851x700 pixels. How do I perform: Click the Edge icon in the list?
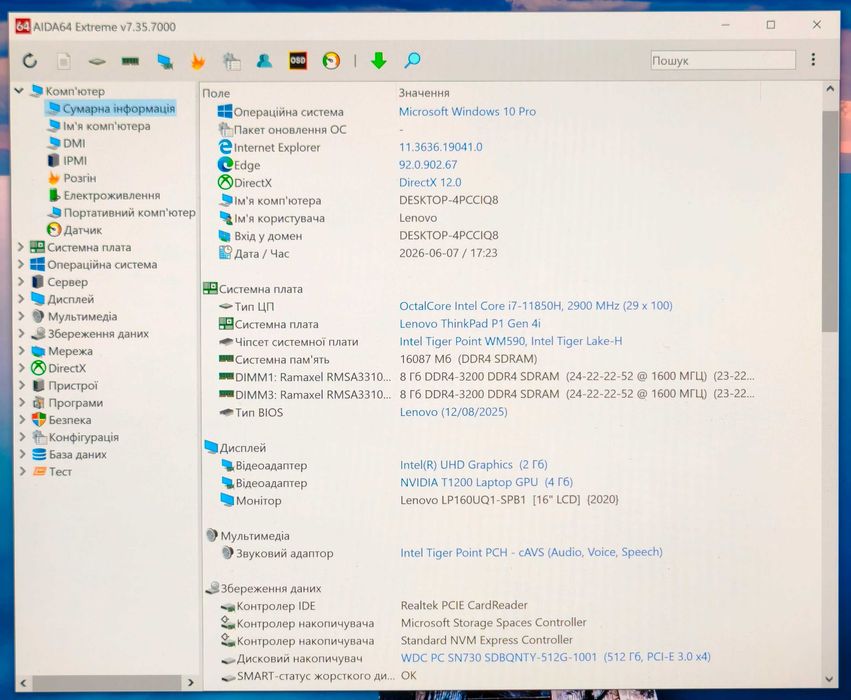[x=225, y=164]
